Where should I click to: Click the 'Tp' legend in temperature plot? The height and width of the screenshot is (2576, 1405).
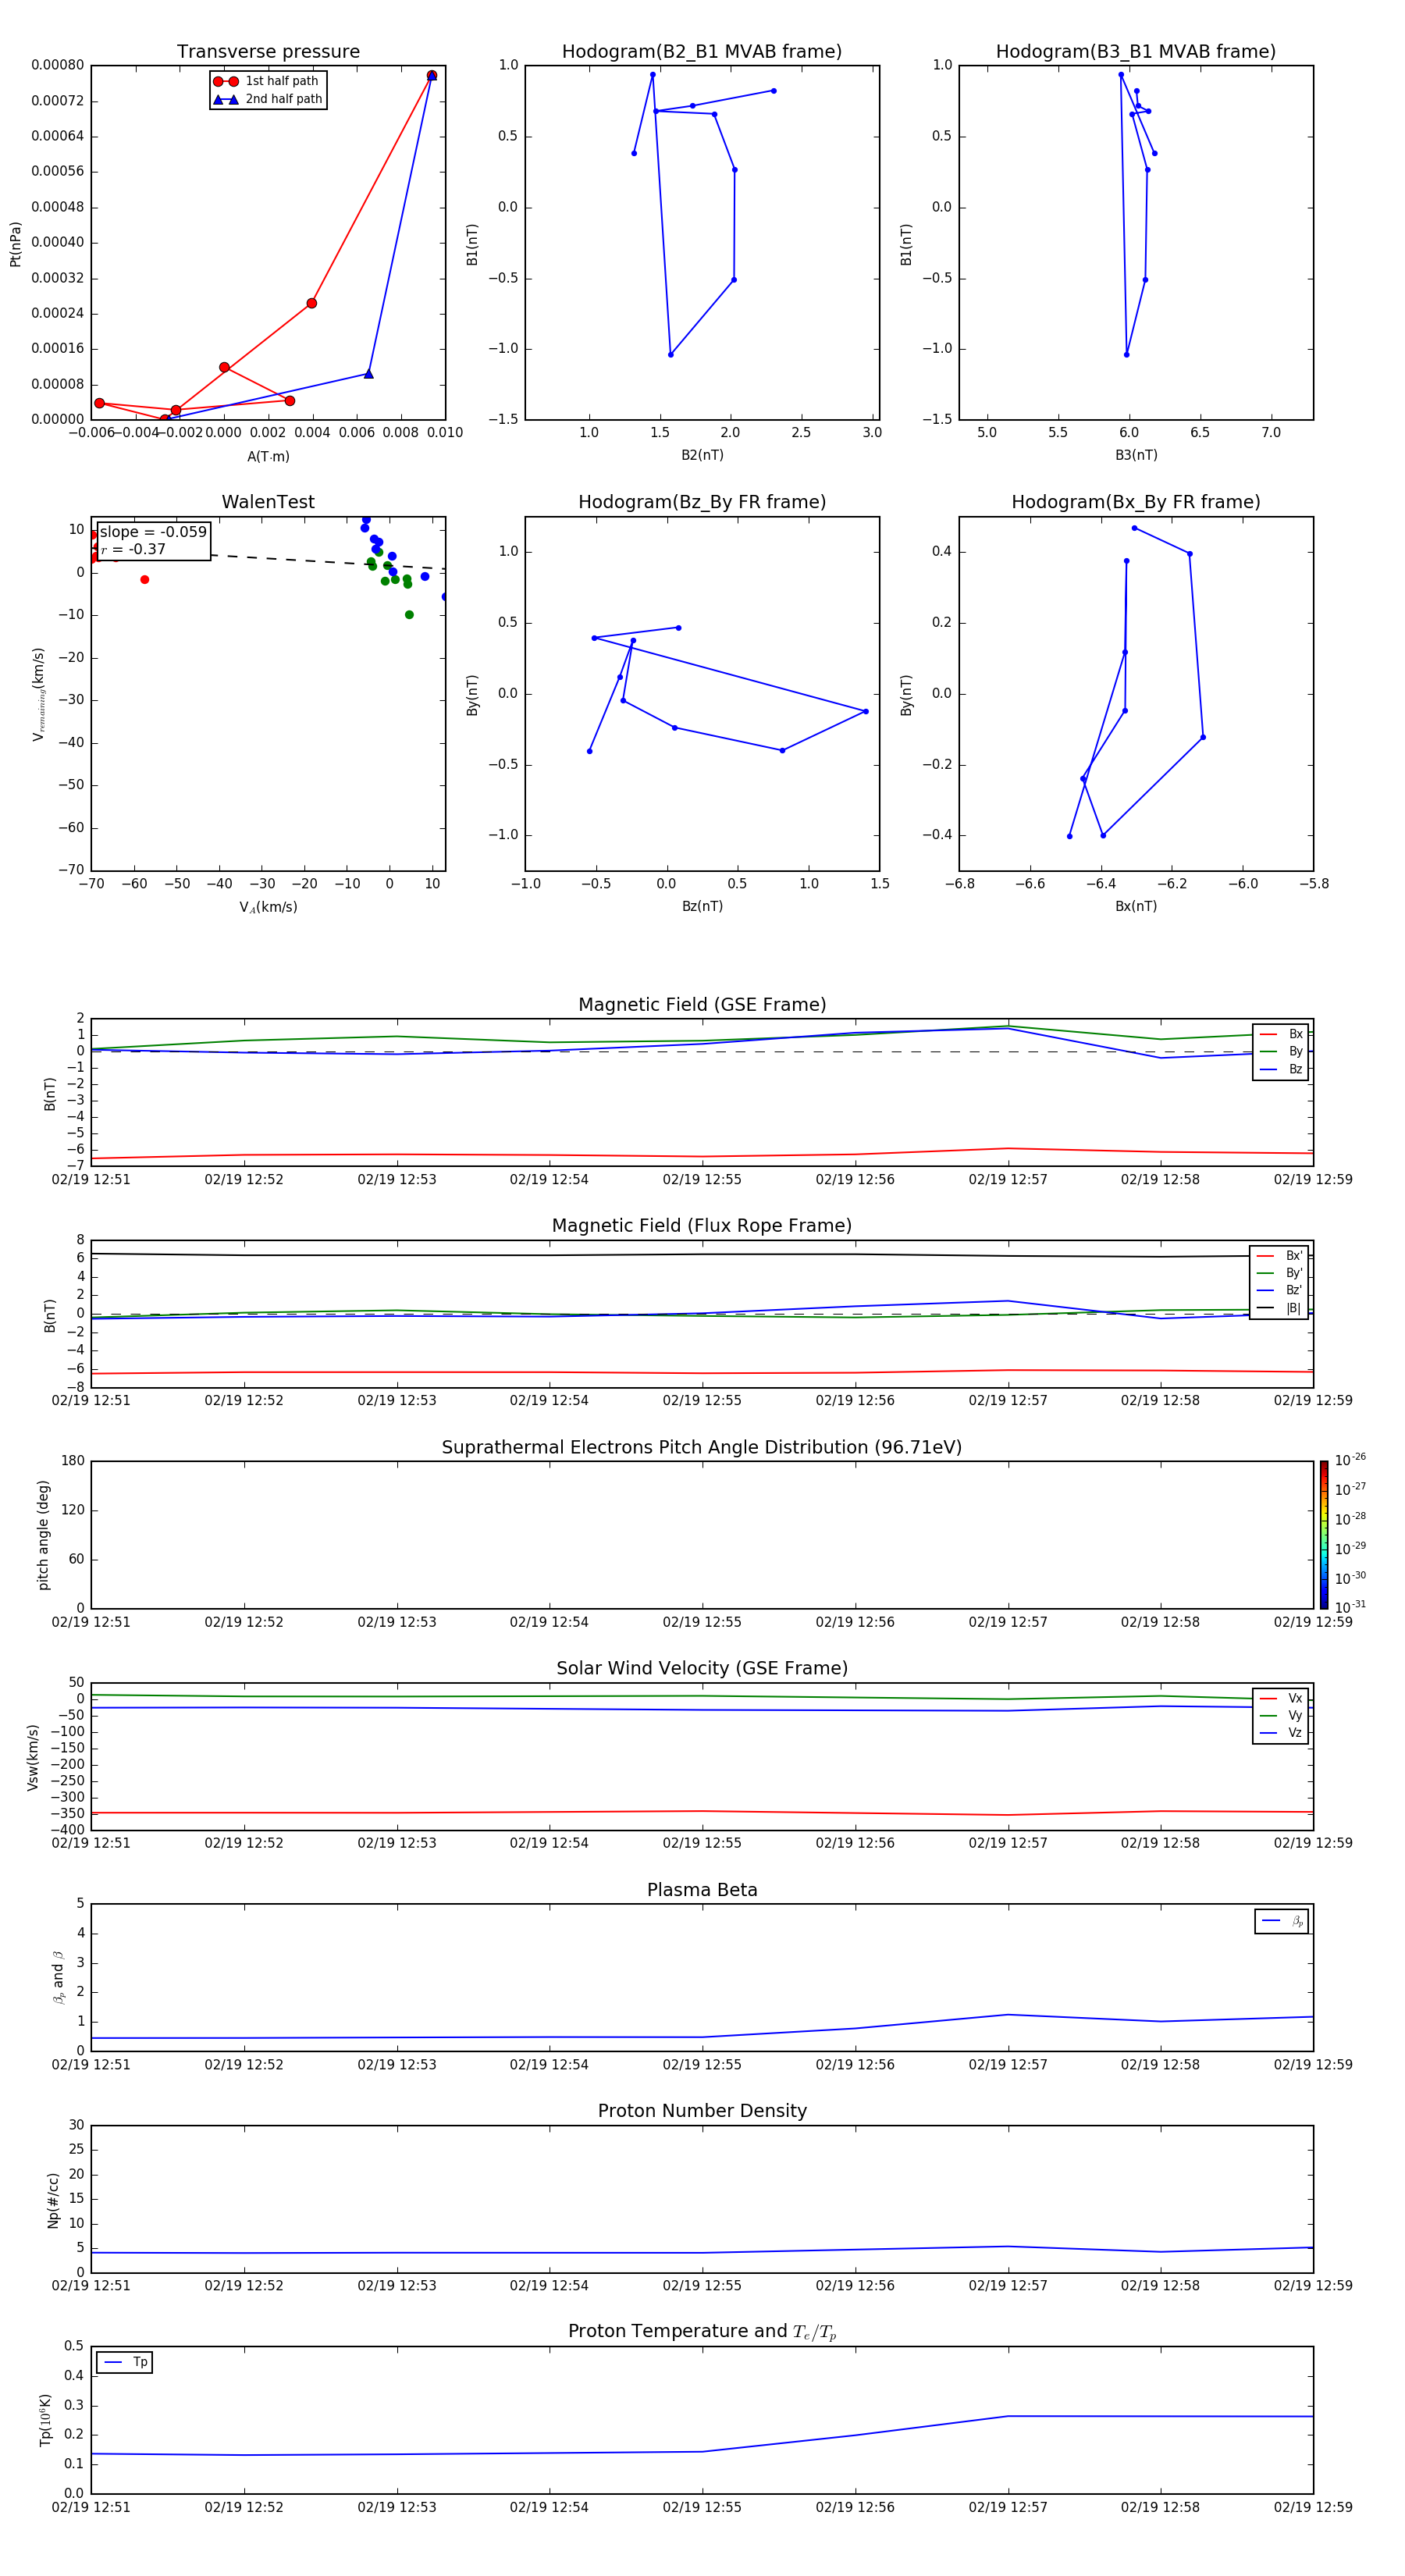[125, 2362]
